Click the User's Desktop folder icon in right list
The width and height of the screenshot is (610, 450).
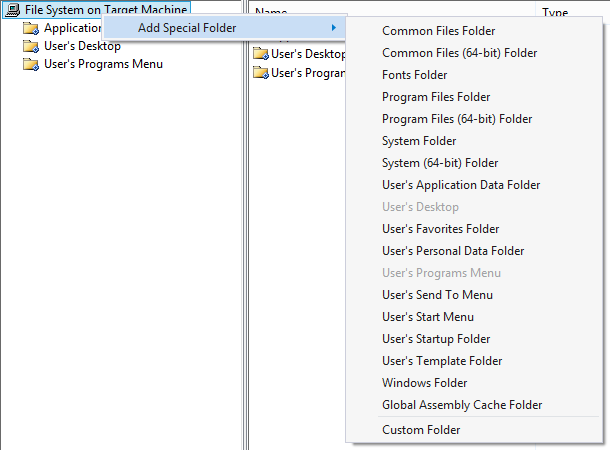261,54
